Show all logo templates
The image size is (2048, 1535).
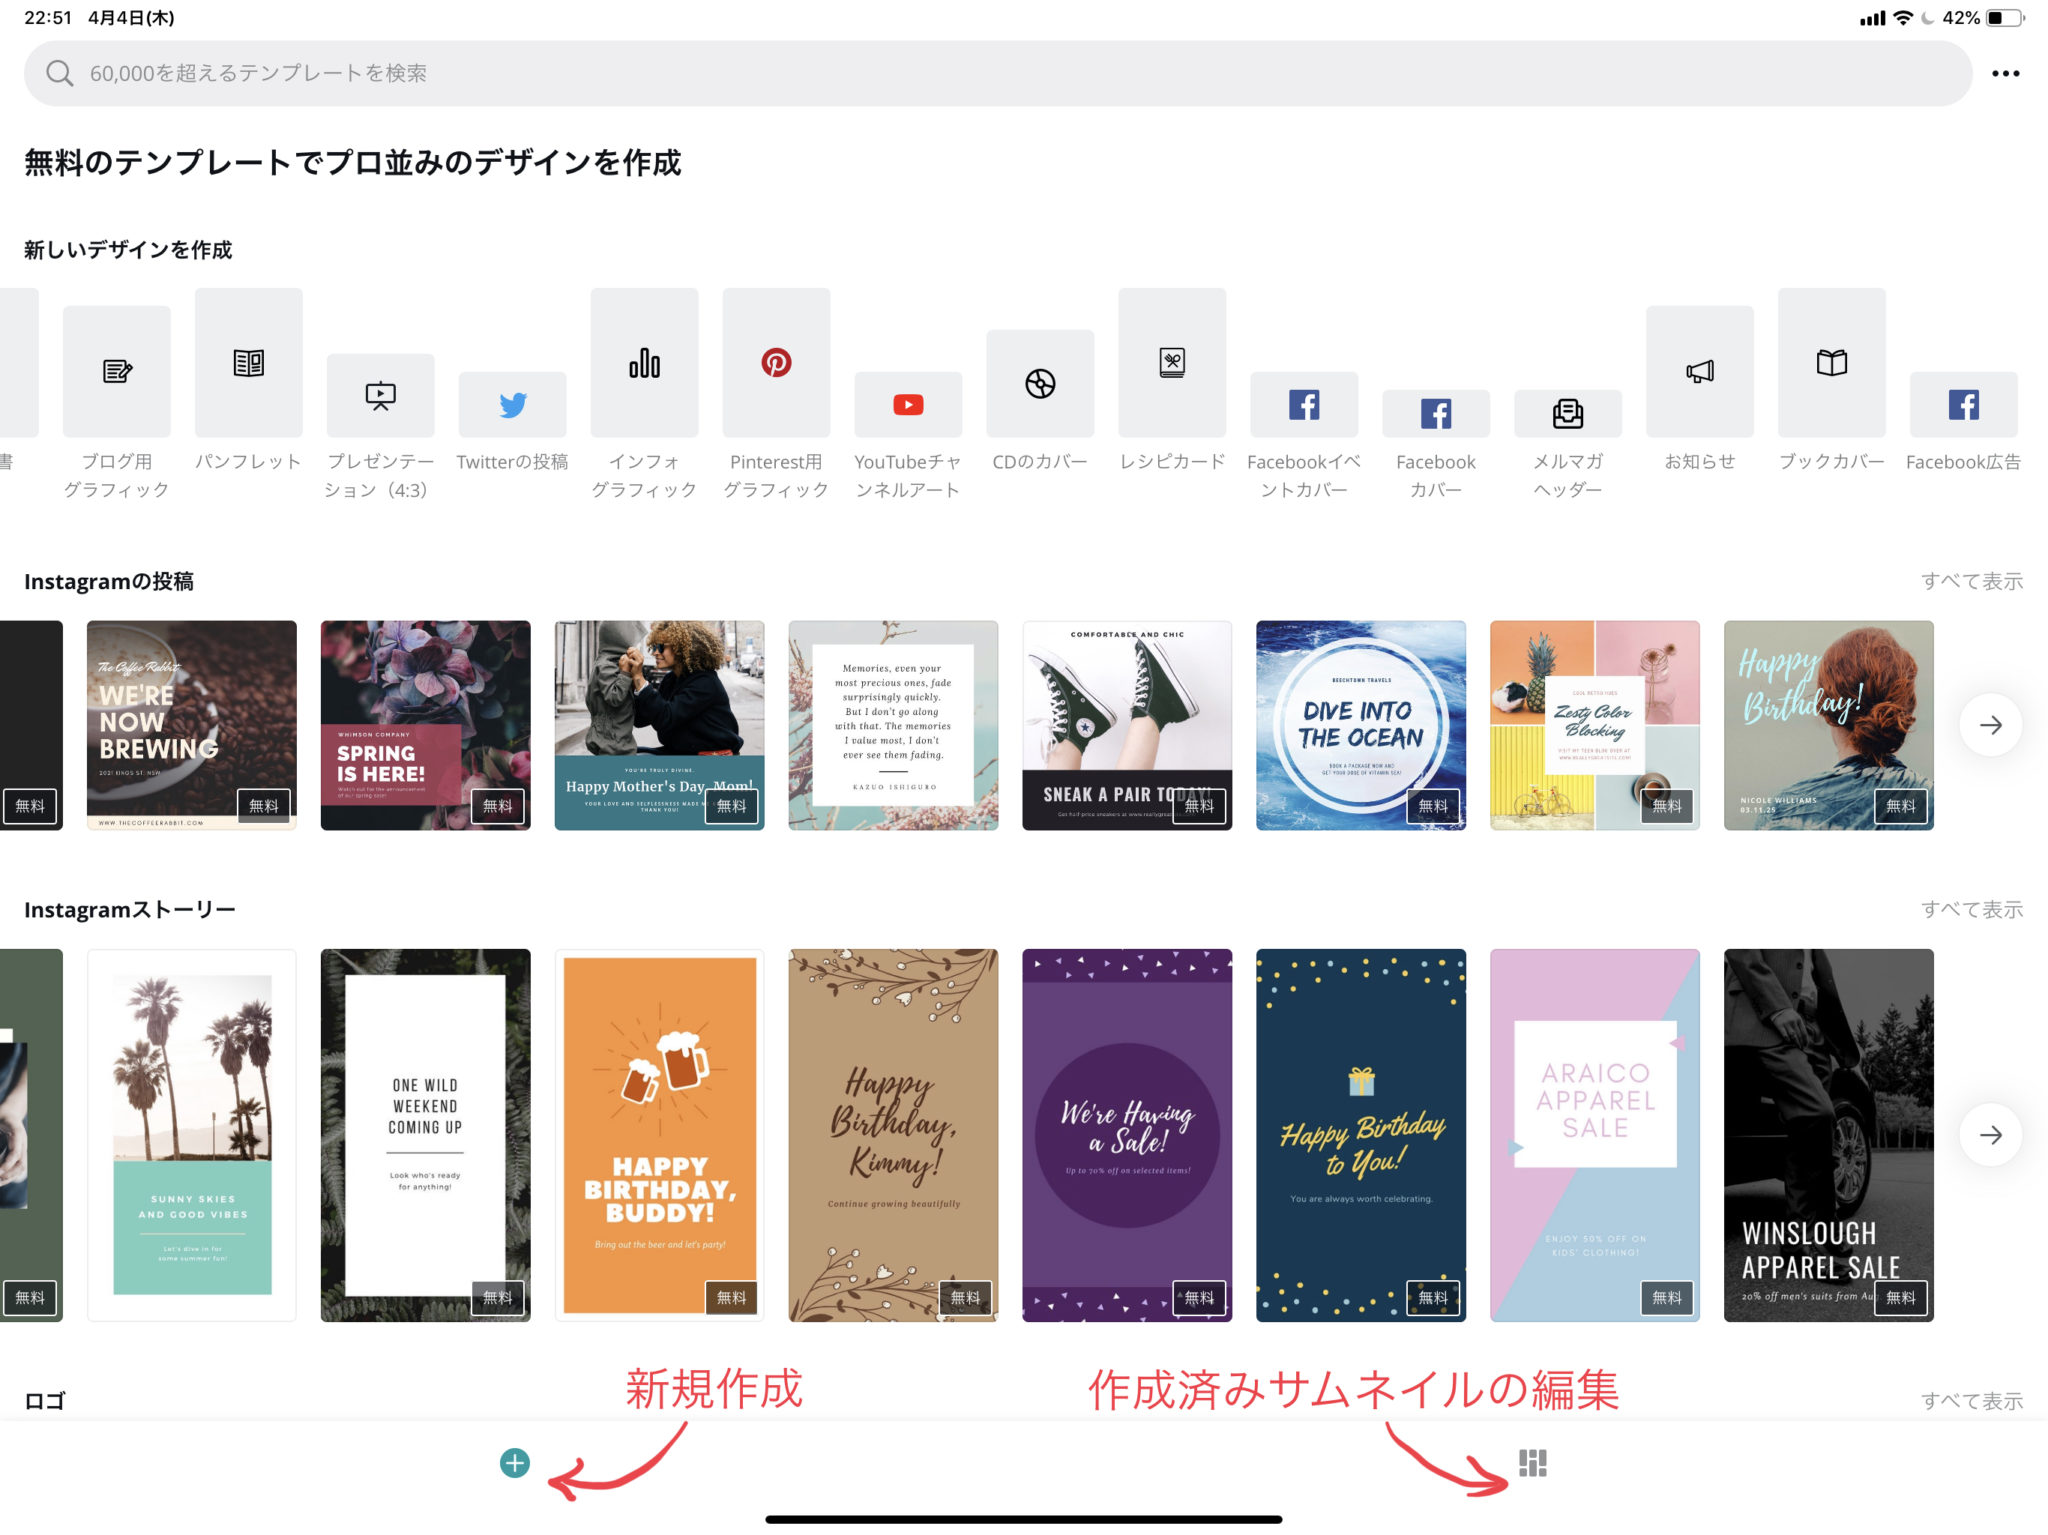pyautogui.click(x=1972, y=1401)
